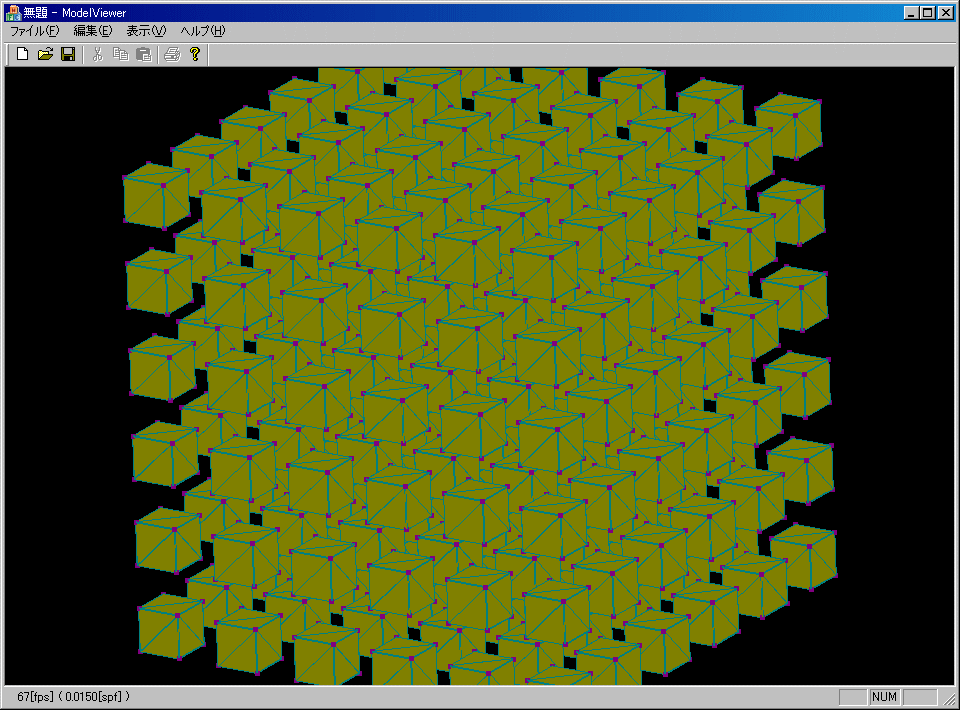The width and height of the screenshot is (960, 710).
Task: Click the ModelViewer app icon in title bar
Action: click(12, 12)
